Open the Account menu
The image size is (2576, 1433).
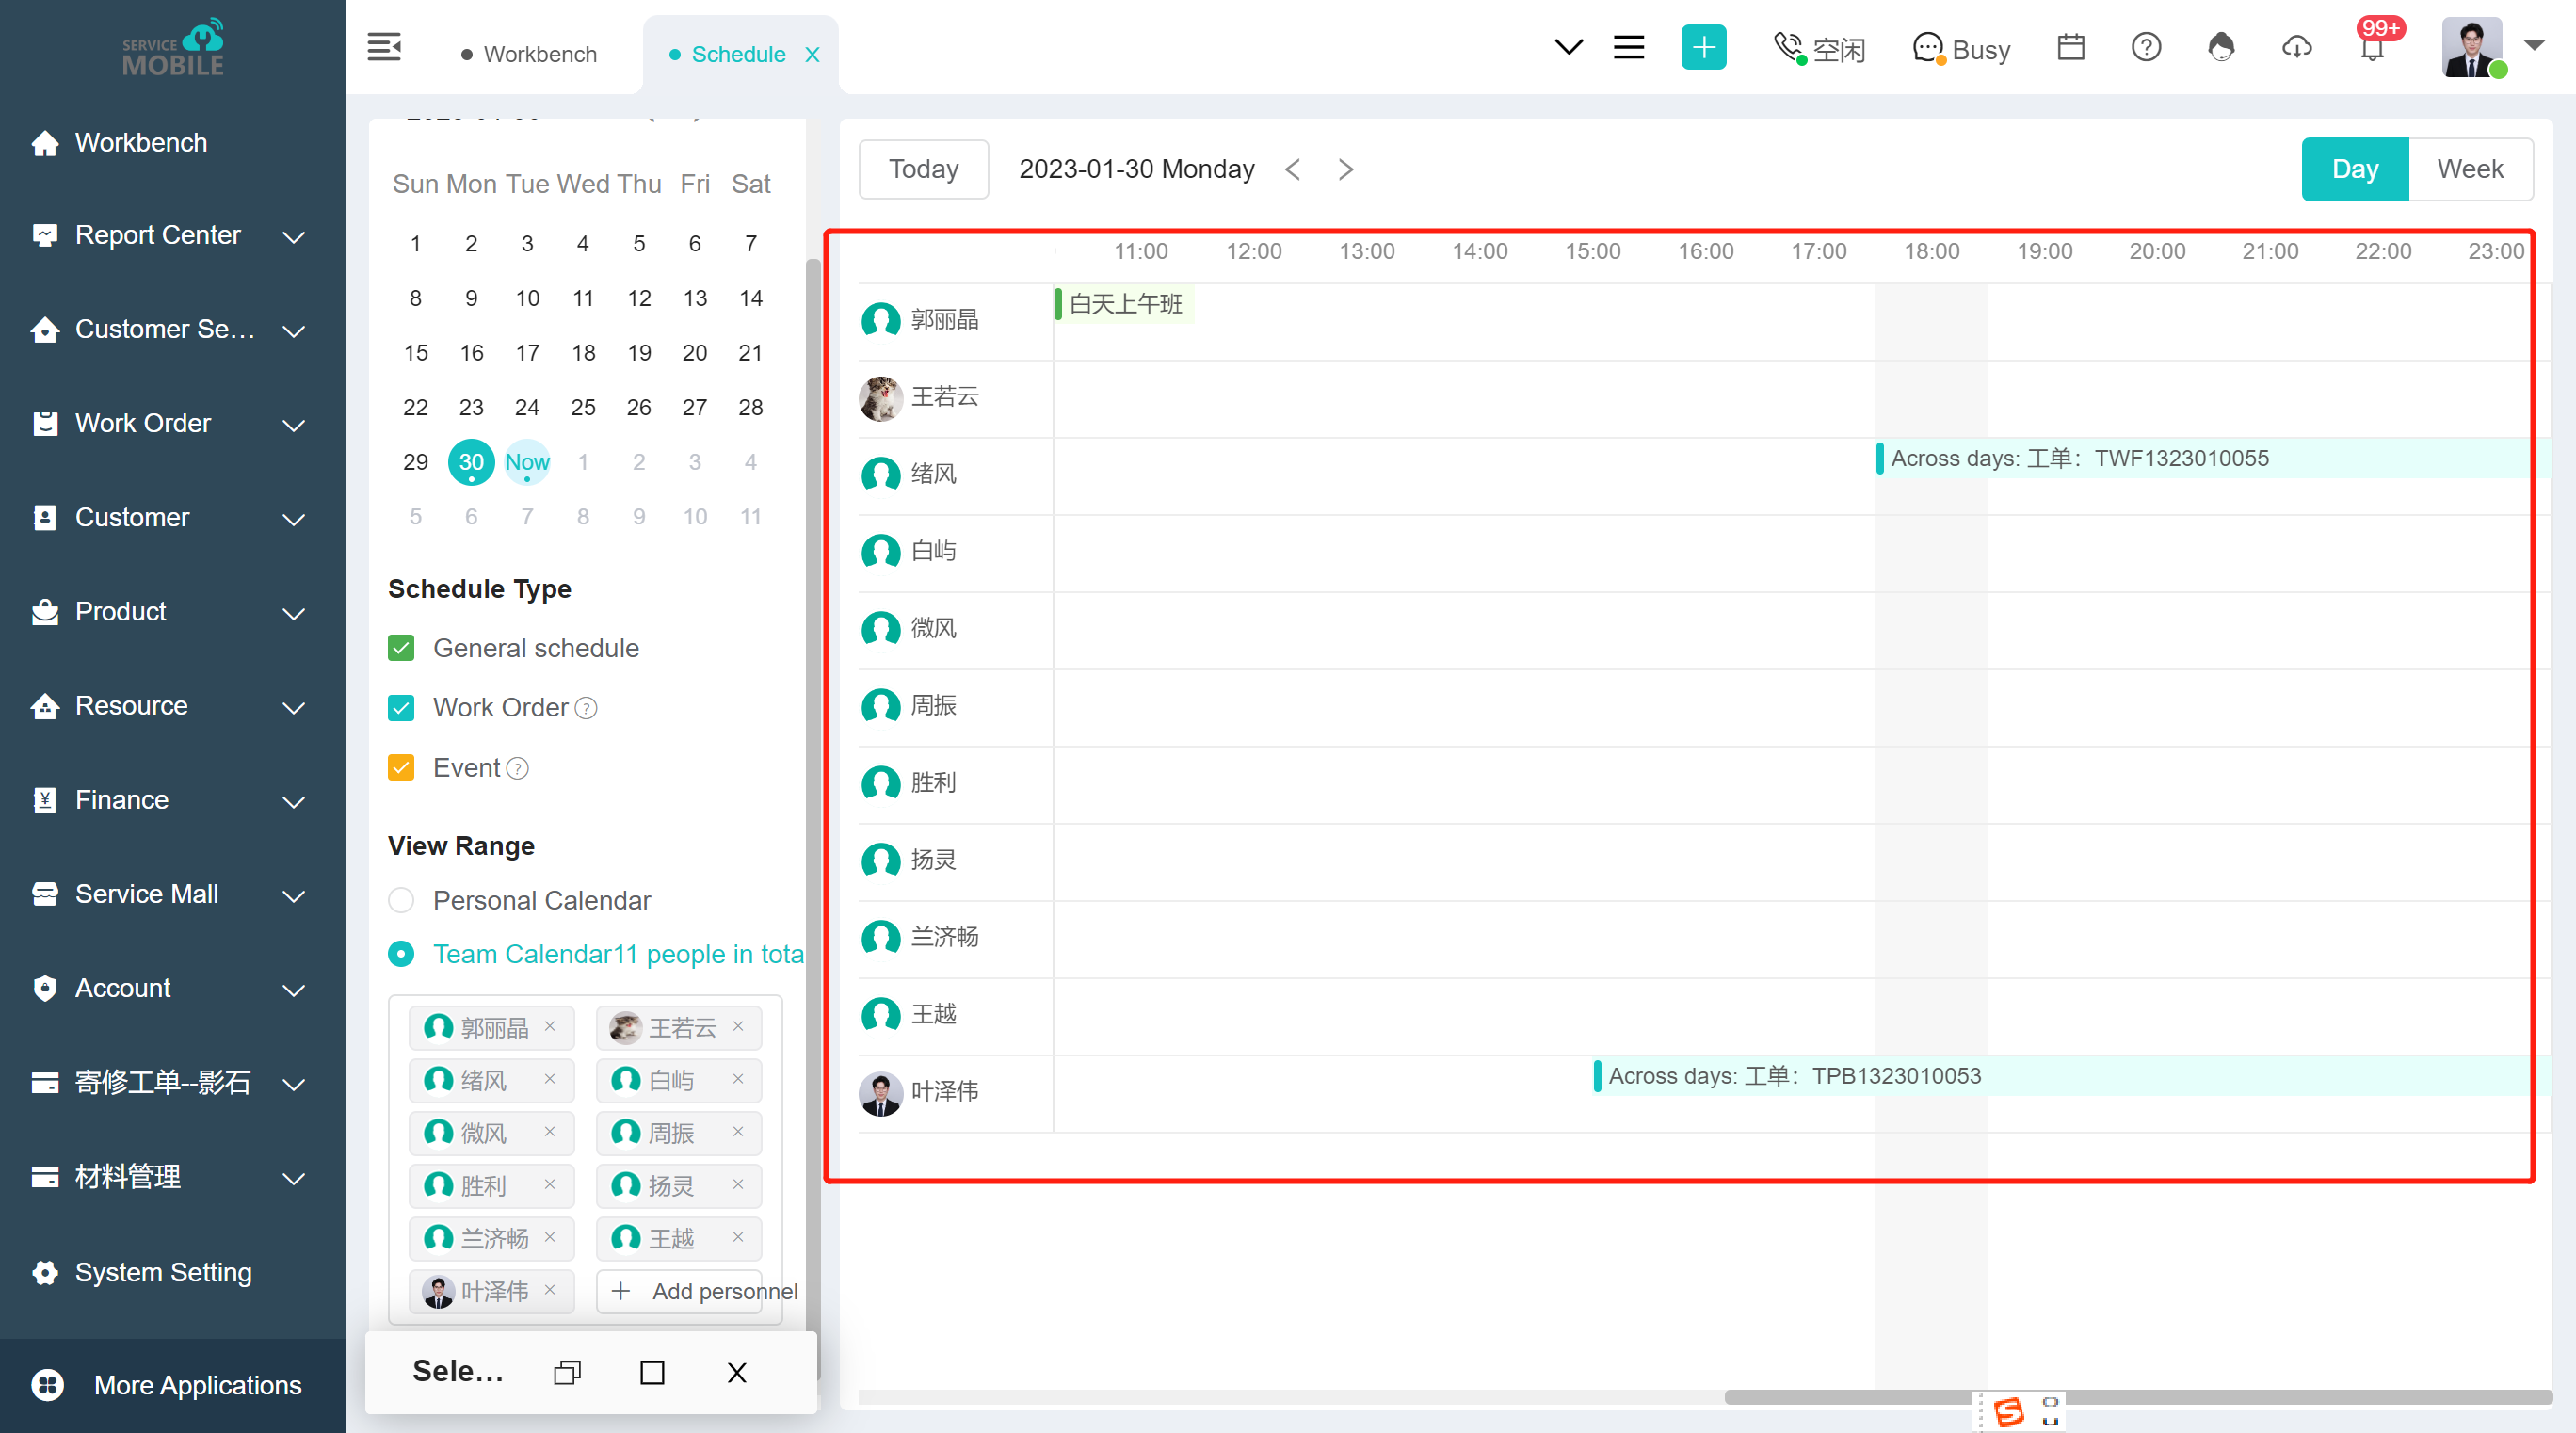(172, 988)
